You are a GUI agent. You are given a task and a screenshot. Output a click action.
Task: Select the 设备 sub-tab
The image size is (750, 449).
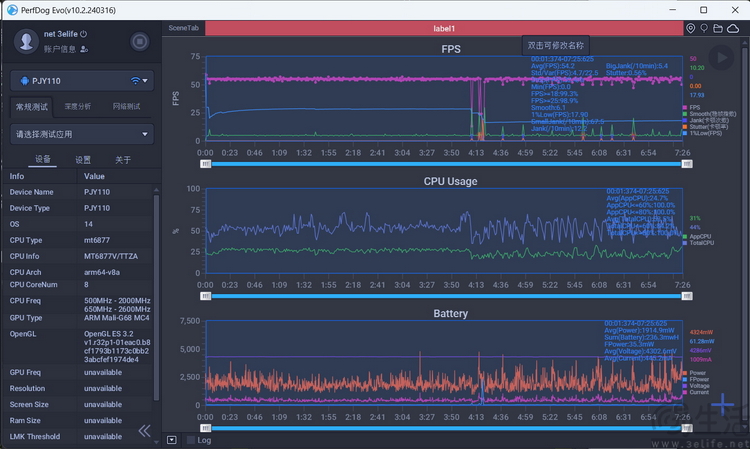coord(43,159)
